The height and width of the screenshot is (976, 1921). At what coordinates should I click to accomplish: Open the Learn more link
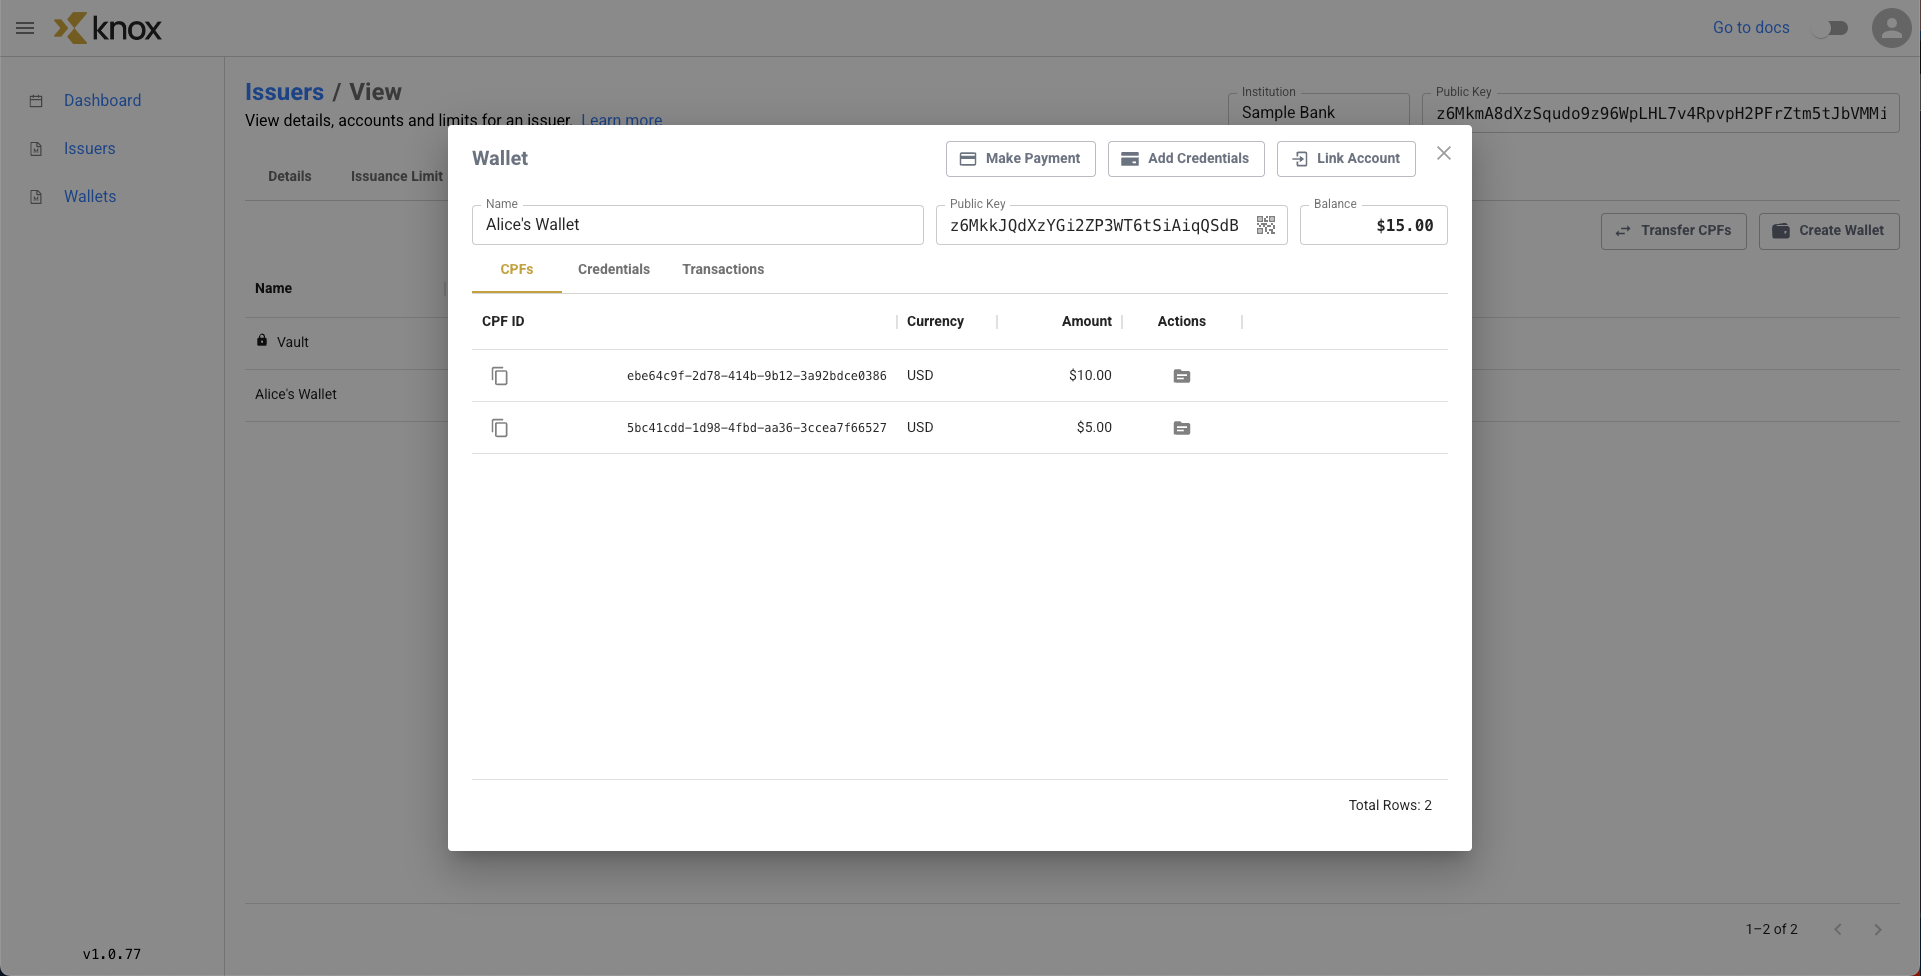click(622, 120)
